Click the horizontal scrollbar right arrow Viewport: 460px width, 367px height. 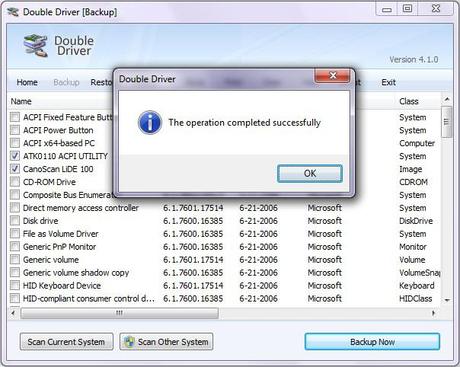pos(433,313)
